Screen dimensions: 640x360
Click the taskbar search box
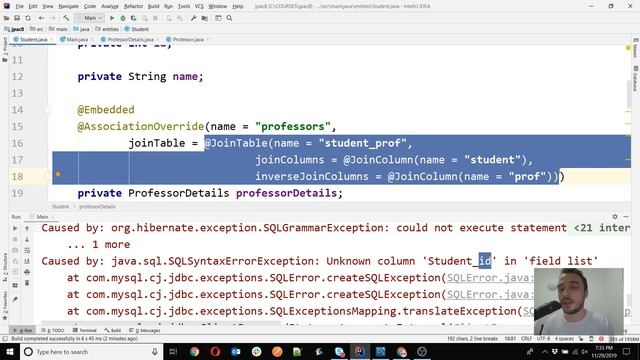(x=91, y=352)
